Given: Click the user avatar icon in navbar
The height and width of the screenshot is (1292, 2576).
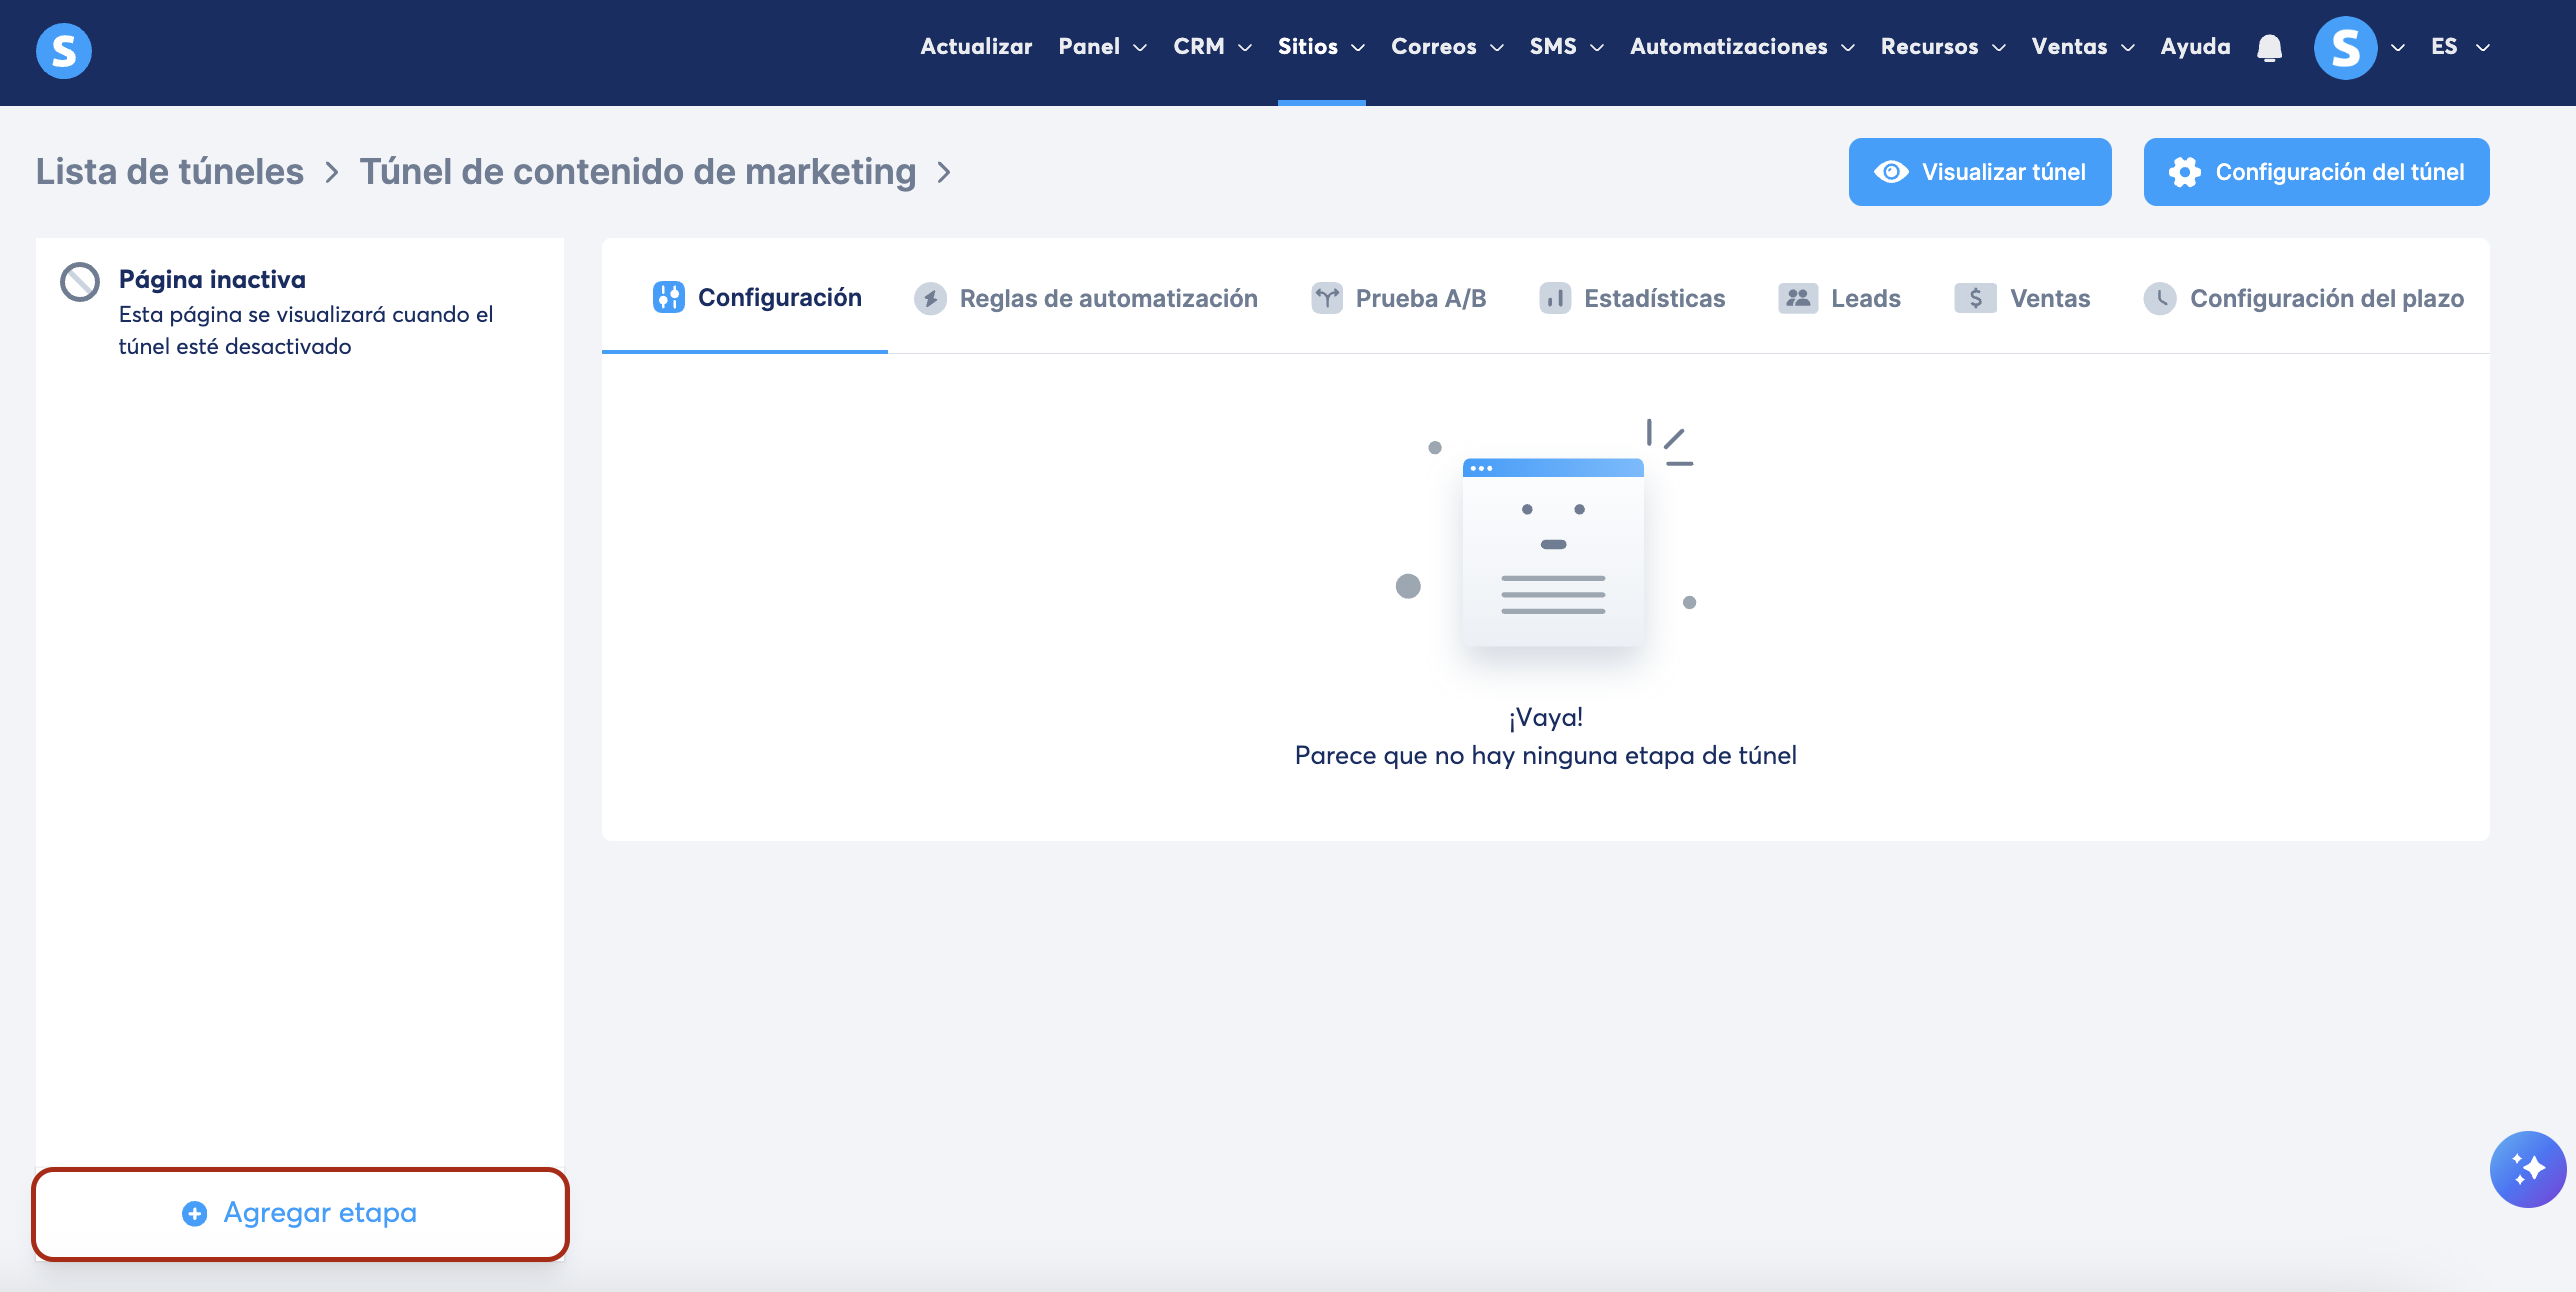Looking at the screenshot, I should [x=2345, y=48].
